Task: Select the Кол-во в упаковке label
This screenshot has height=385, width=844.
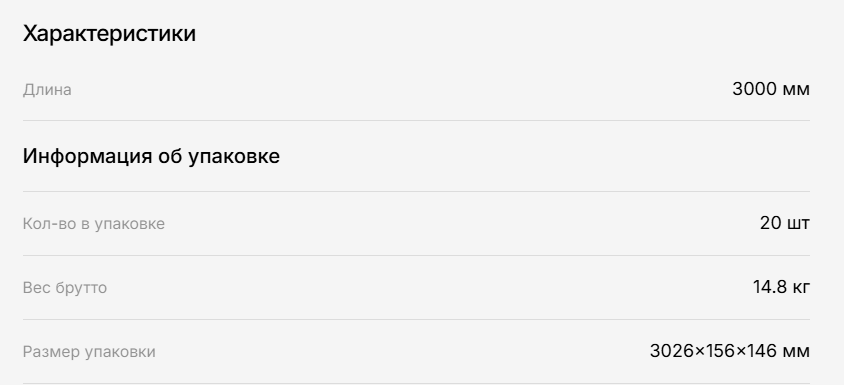Action: point(94,223)
